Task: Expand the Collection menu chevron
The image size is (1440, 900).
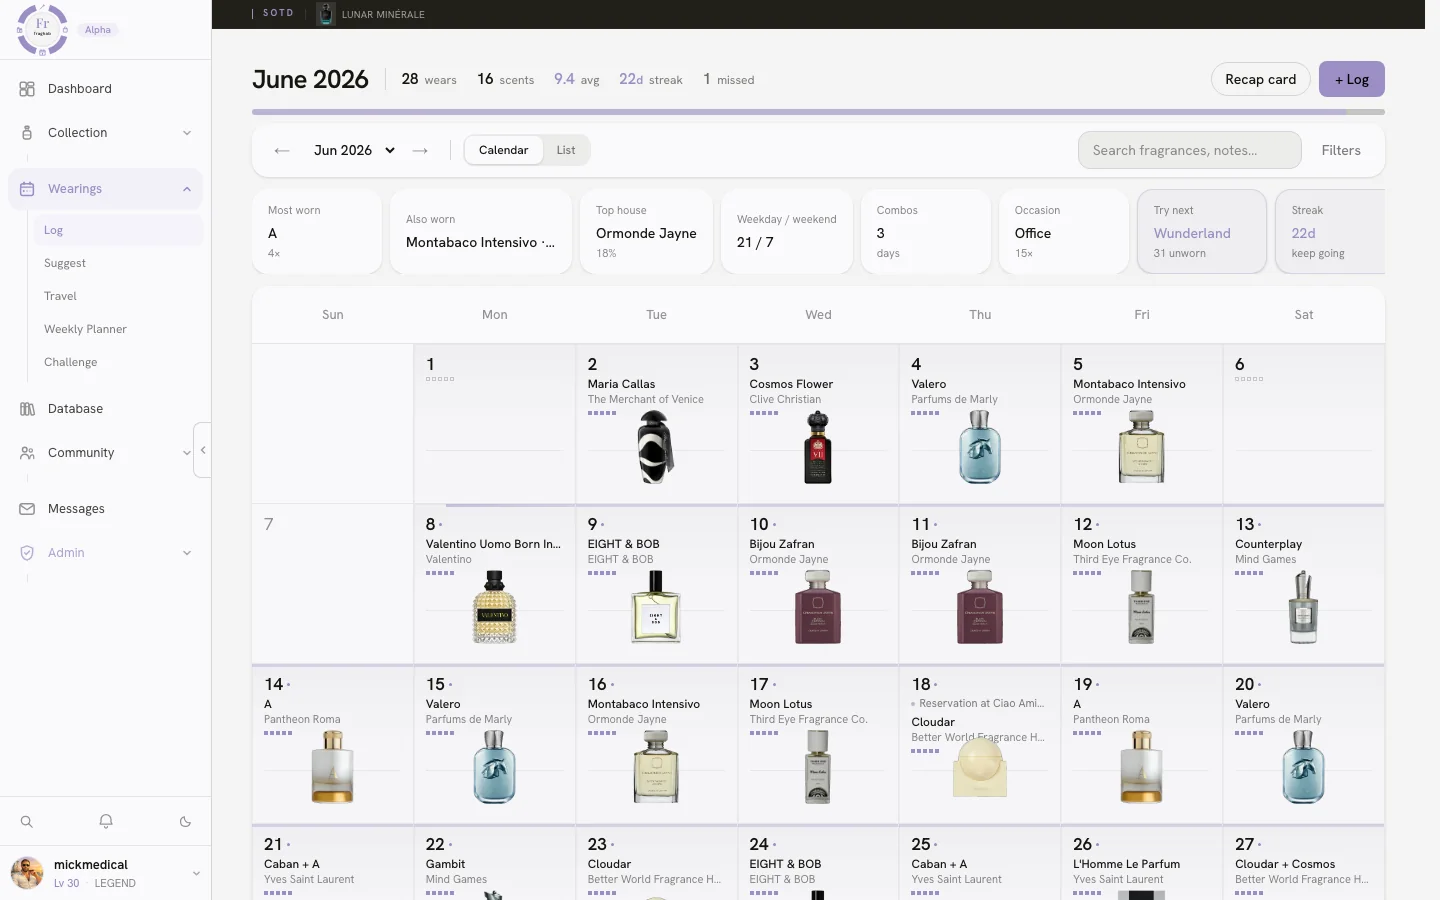Action: (x=186, y=133)
